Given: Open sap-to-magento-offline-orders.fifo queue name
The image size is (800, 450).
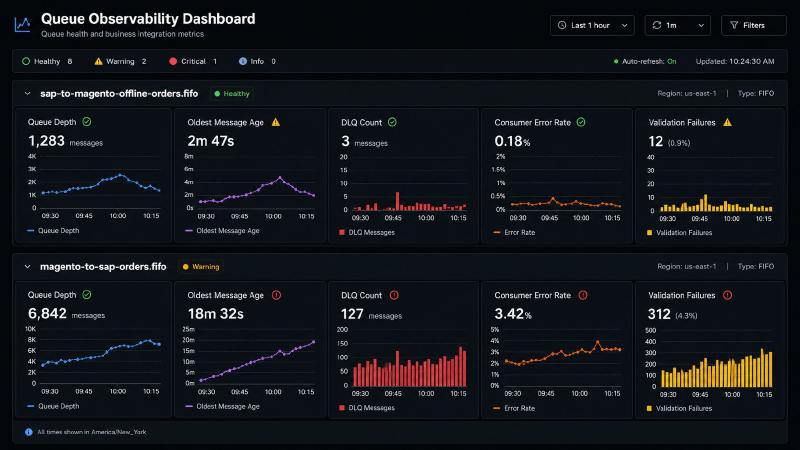Looking at the screenshot, I should (x=119, y=94).
